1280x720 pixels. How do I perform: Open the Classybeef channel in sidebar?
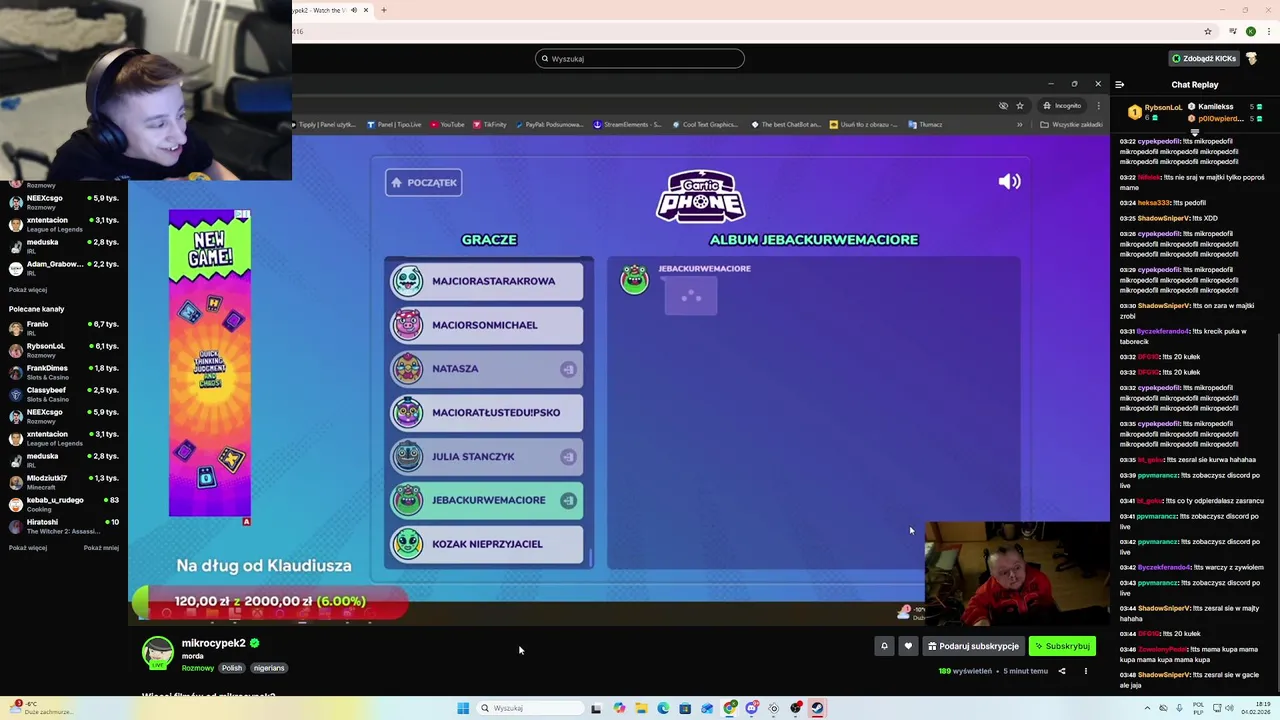[x=64, y=394]
